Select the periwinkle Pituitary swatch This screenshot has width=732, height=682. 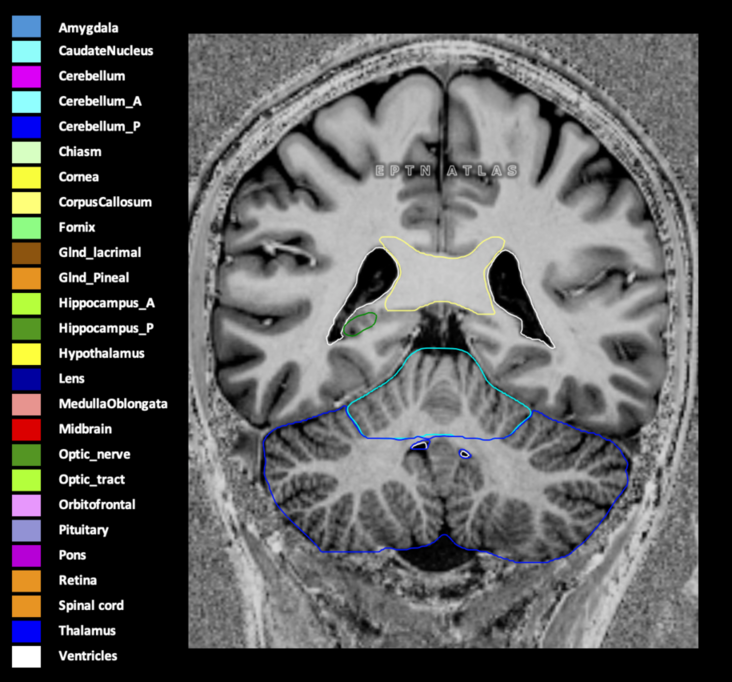(26, 531)
